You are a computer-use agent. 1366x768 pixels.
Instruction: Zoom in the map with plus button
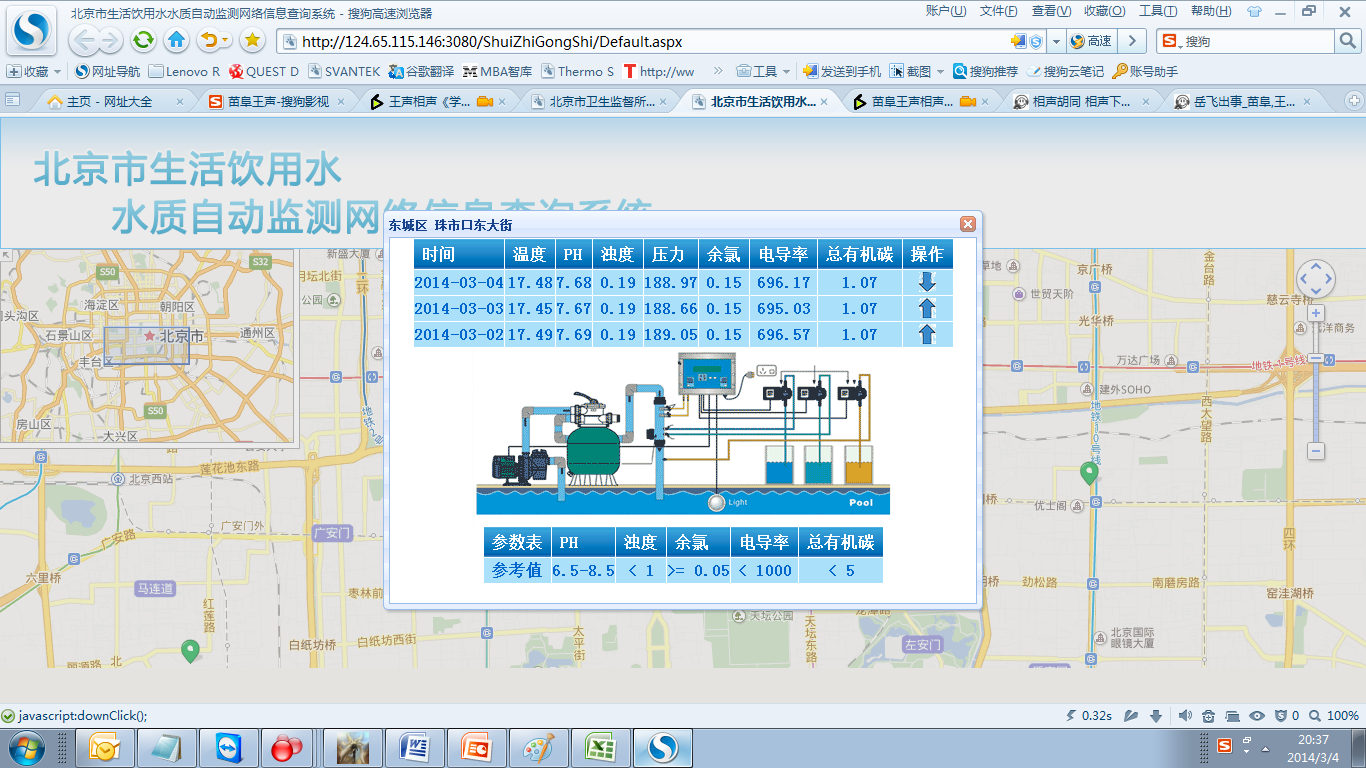(x=1316, y=313)
